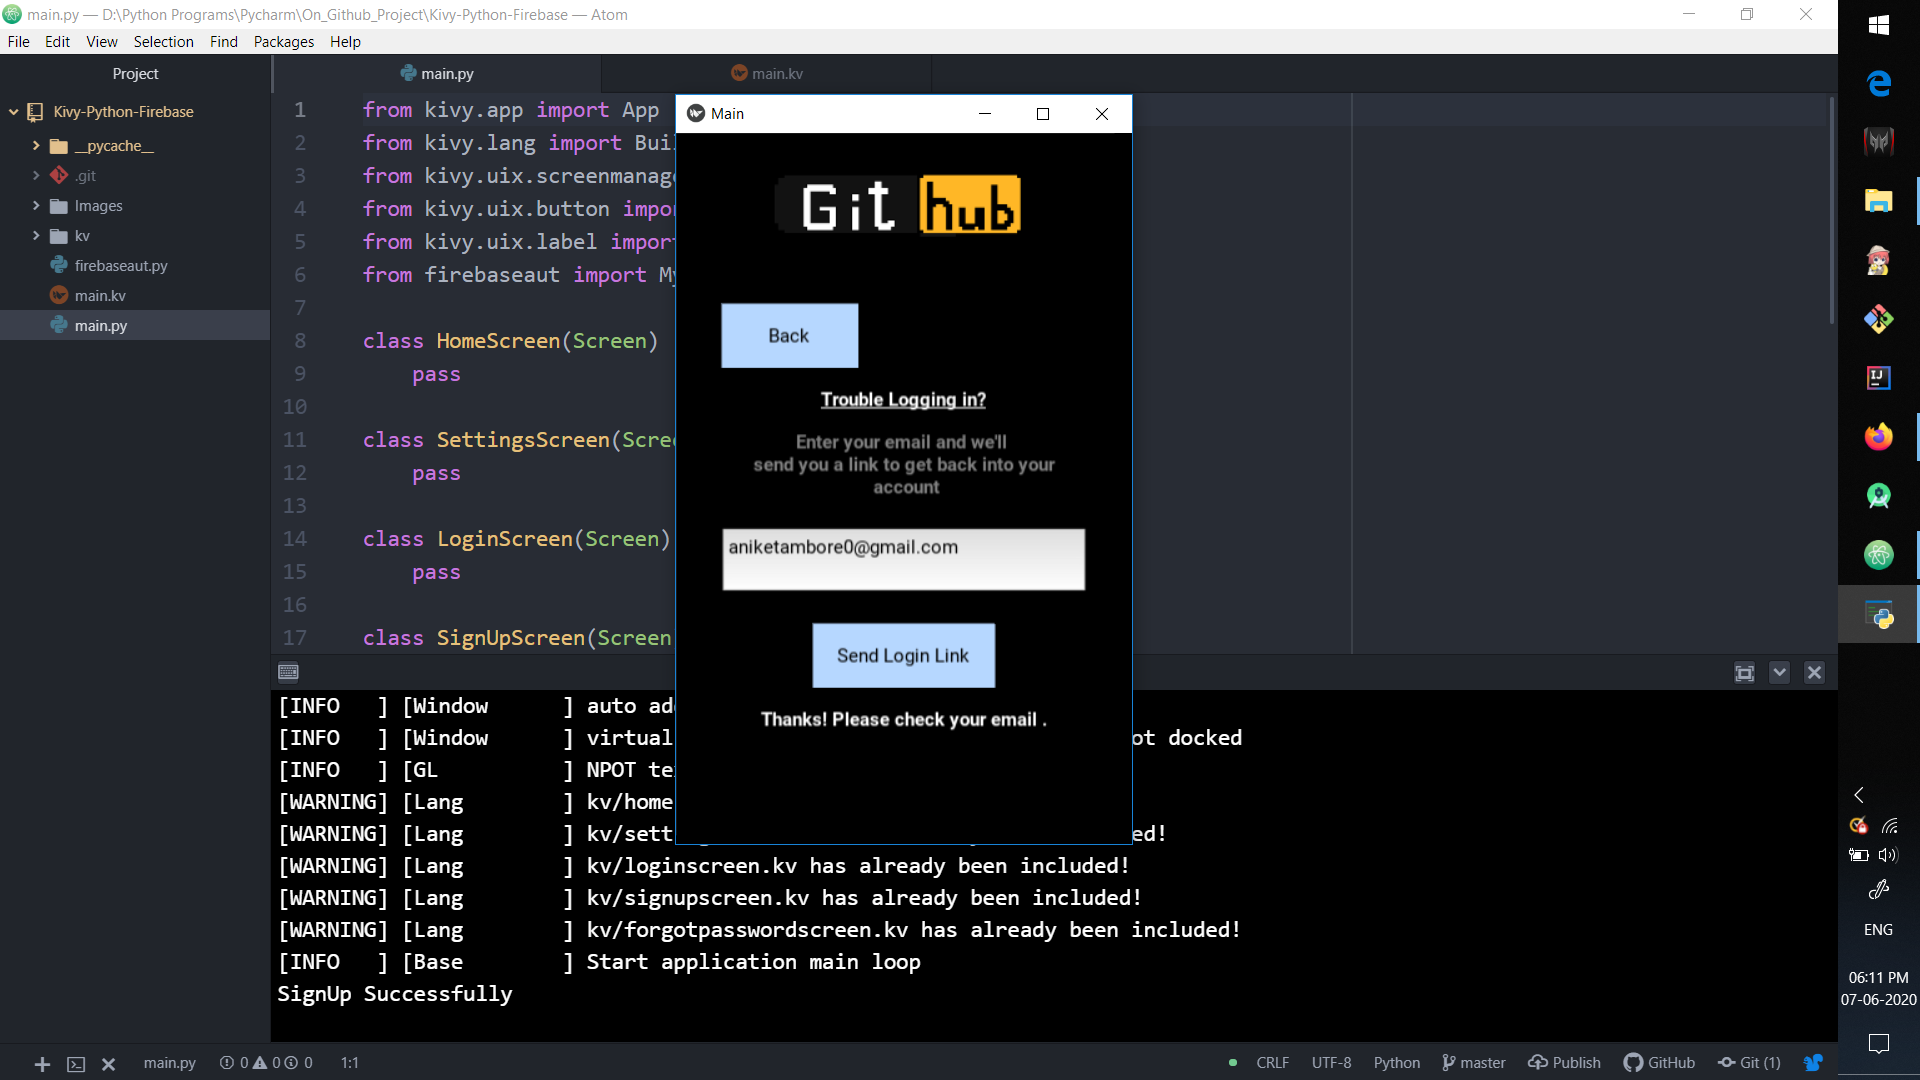
Task: Open the Packages menu
Action: pyautogui.click(x=283, y=42)
